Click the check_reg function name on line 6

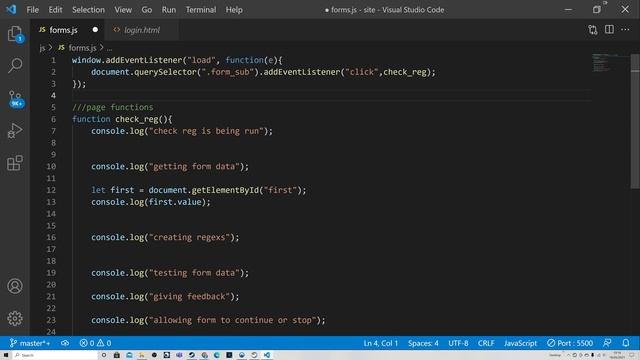click(136, 119)
